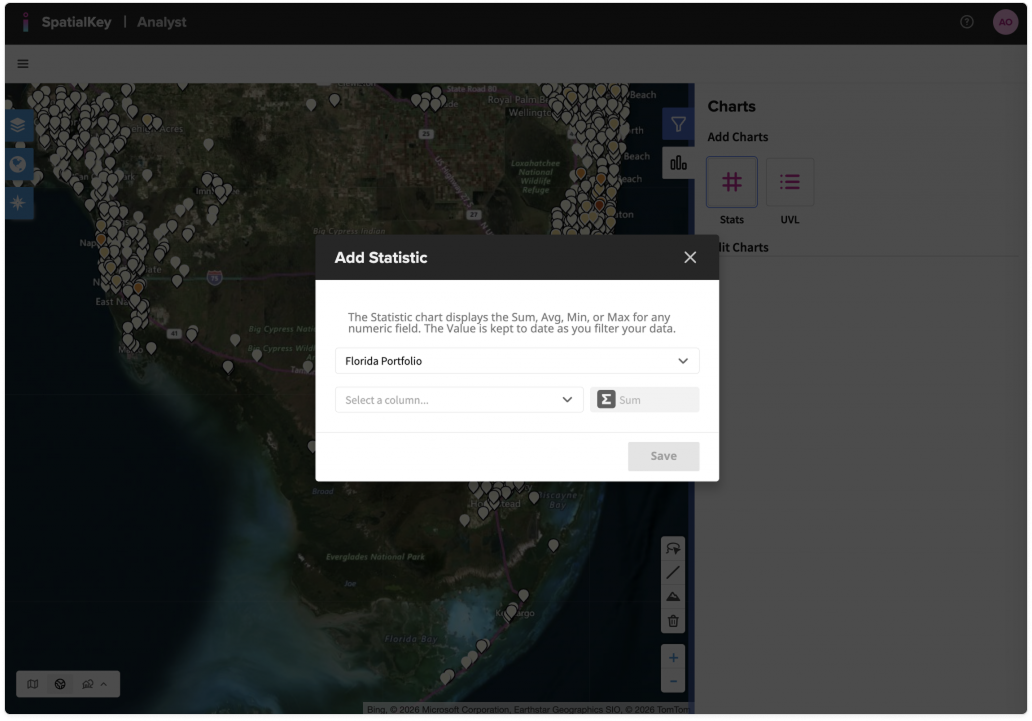Screen dimensions: 1032x721
Task: Click the compass star icon
Action: [20, 203]
